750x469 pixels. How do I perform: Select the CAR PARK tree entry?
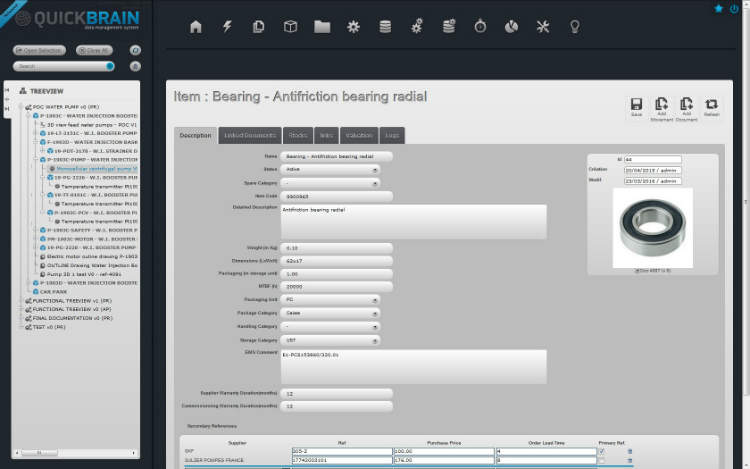(x=54, y=292)
